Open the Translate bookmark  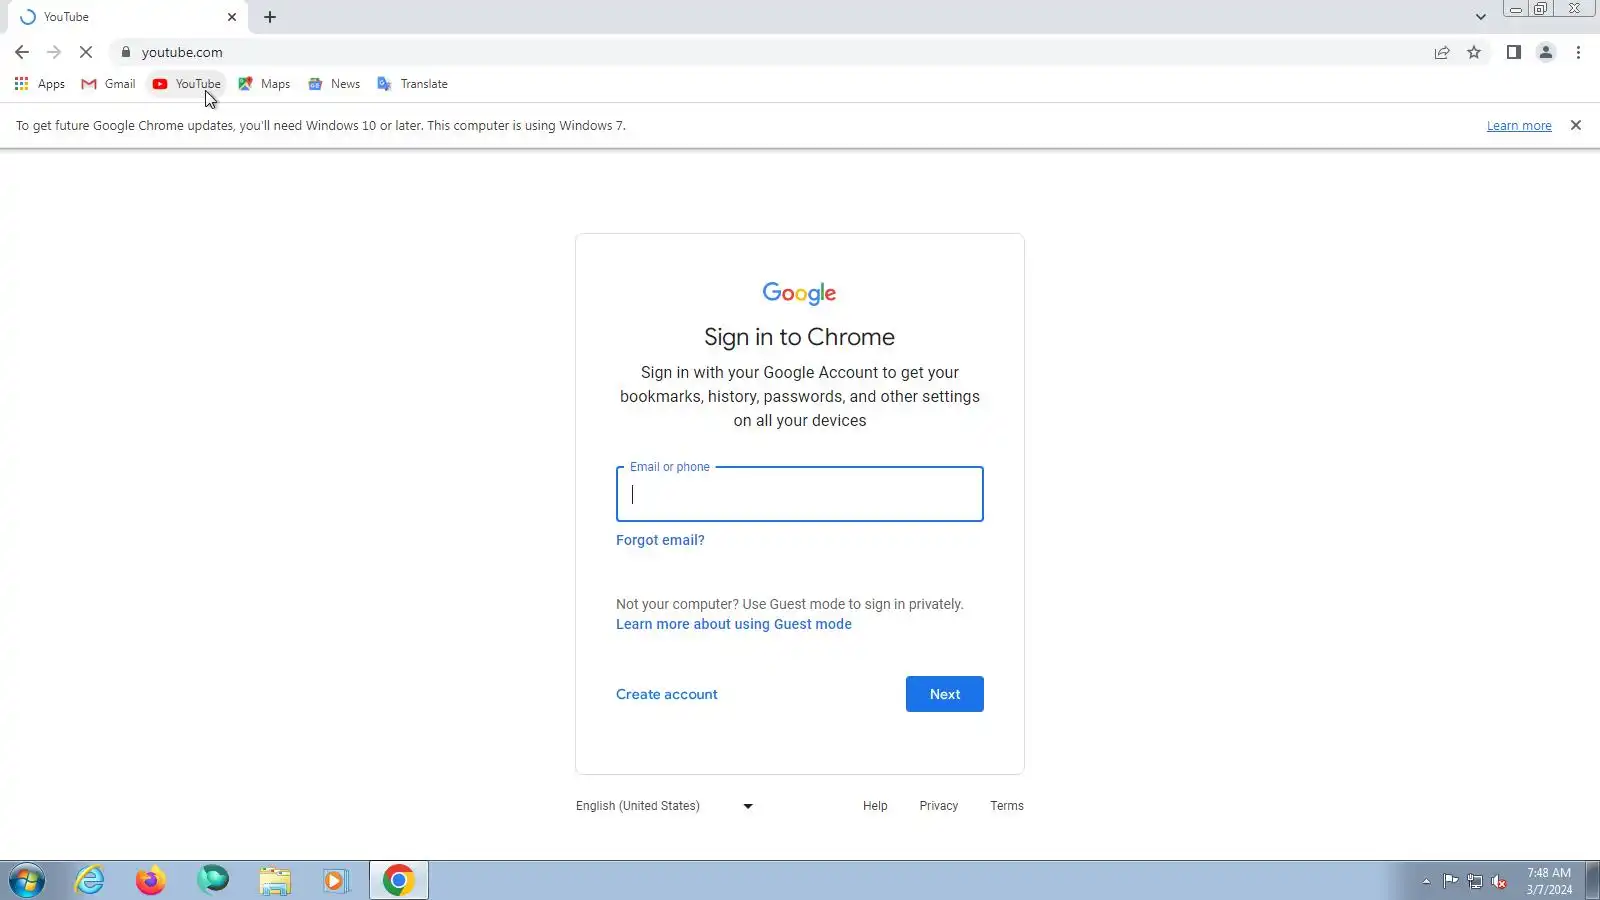pos(412,84)
